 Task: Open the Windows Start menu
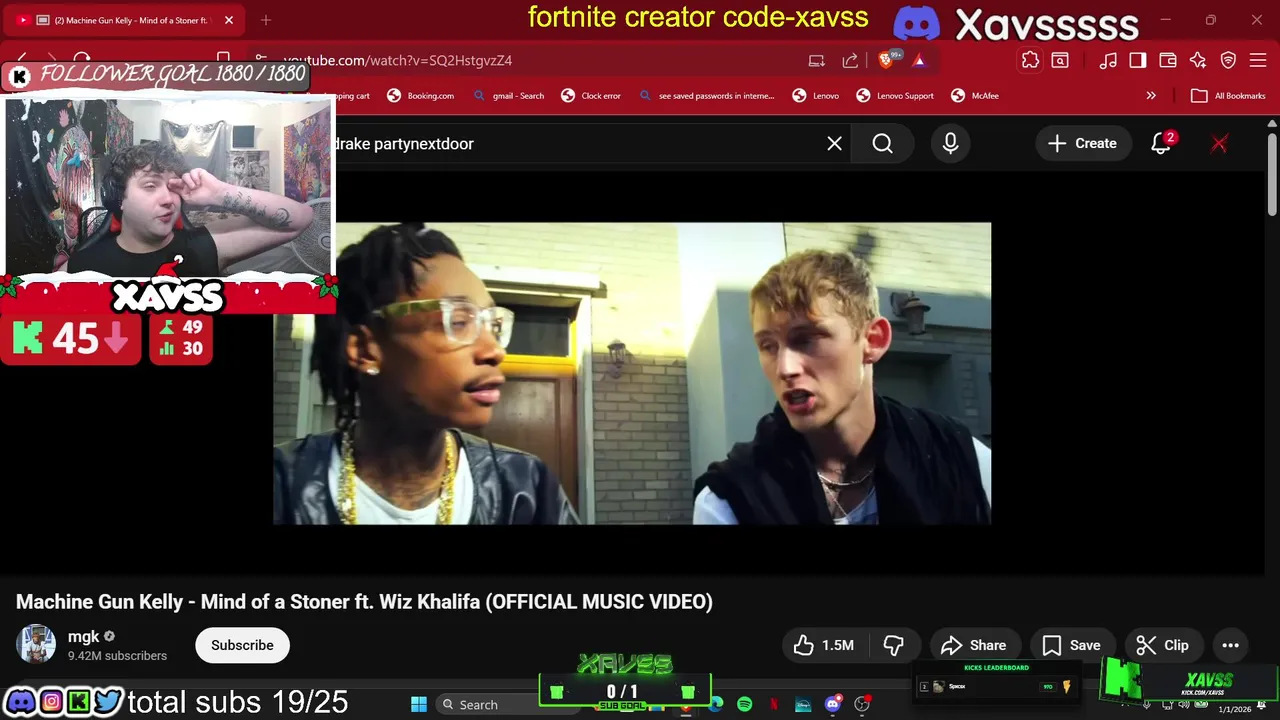point(419,704)
